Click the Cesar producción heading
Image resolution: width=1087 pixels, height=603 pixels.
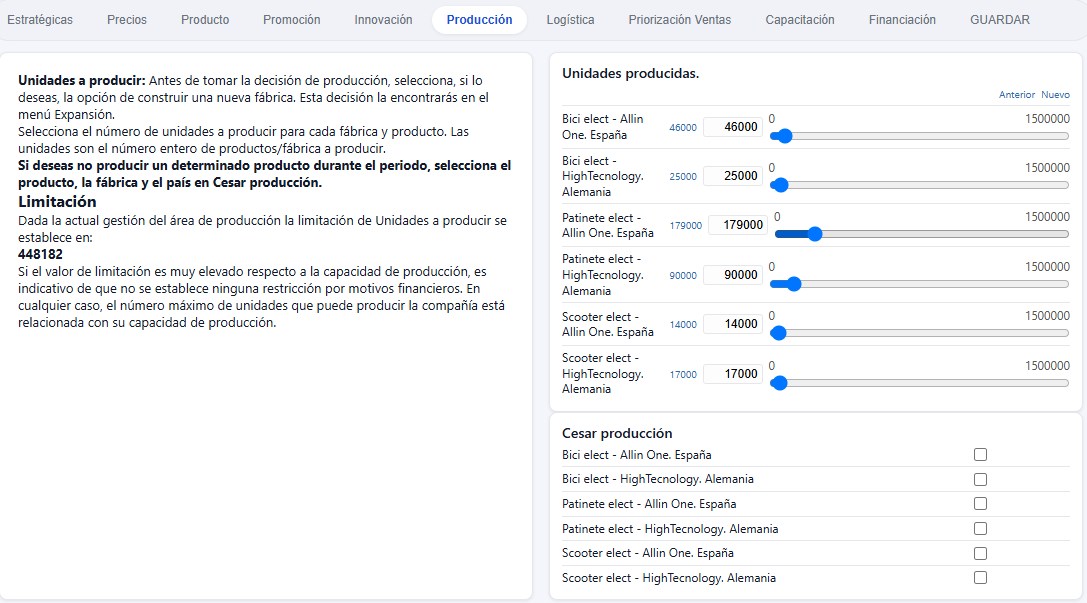pos(617,433)
